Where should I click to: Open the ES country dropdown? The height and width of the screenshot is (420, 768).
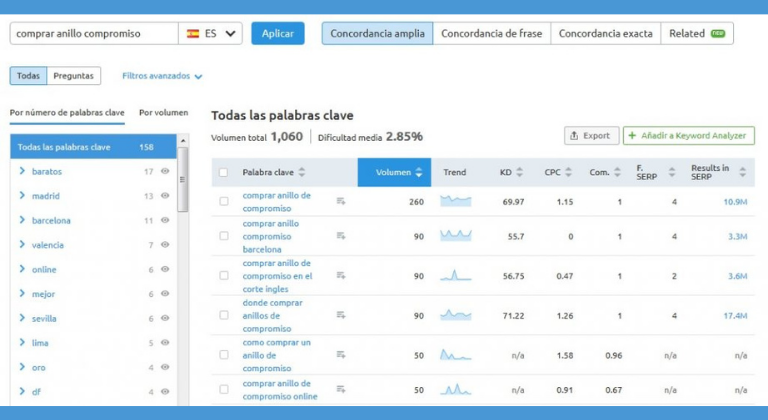pos(211,34)
